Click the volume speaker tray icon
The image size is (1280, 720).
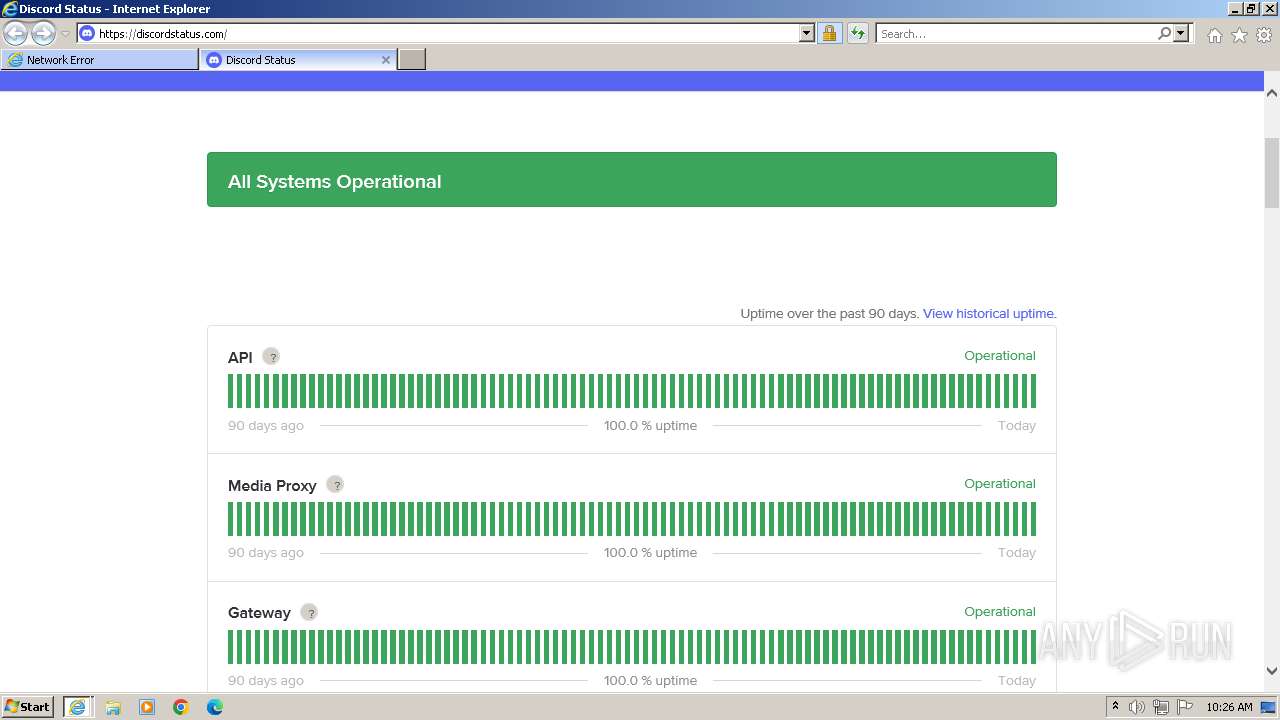[x=1137, y=707]
